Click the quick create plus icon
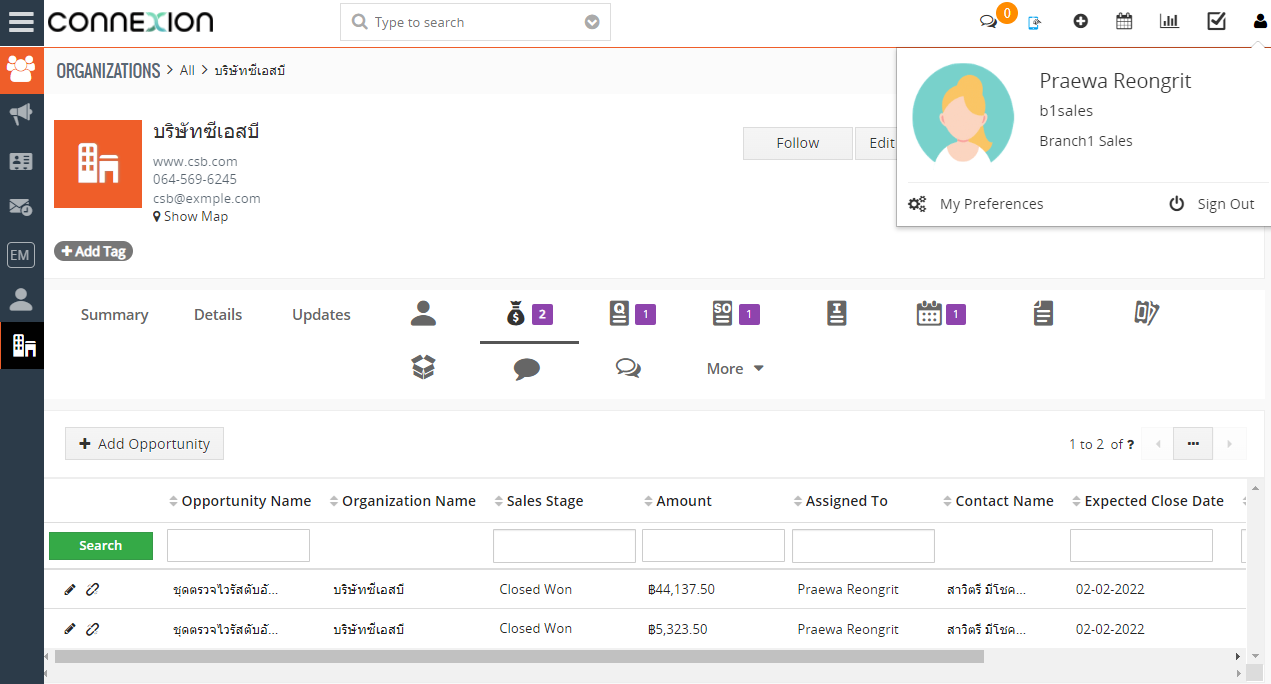Screen dimensions: 1271x684 pos(1080,21)
